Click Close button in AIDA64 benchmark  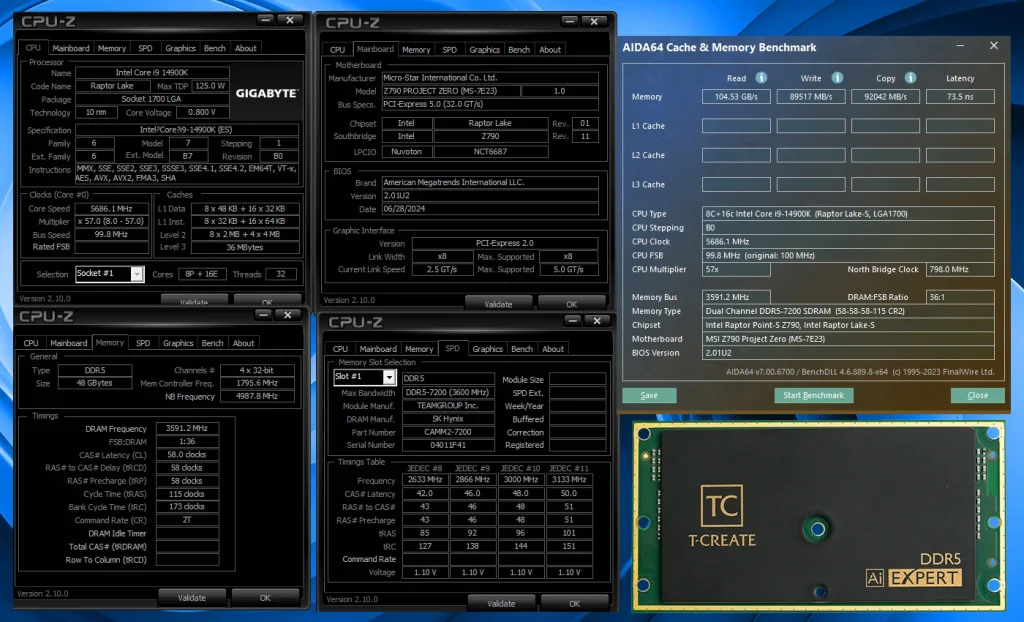point(978,395)
